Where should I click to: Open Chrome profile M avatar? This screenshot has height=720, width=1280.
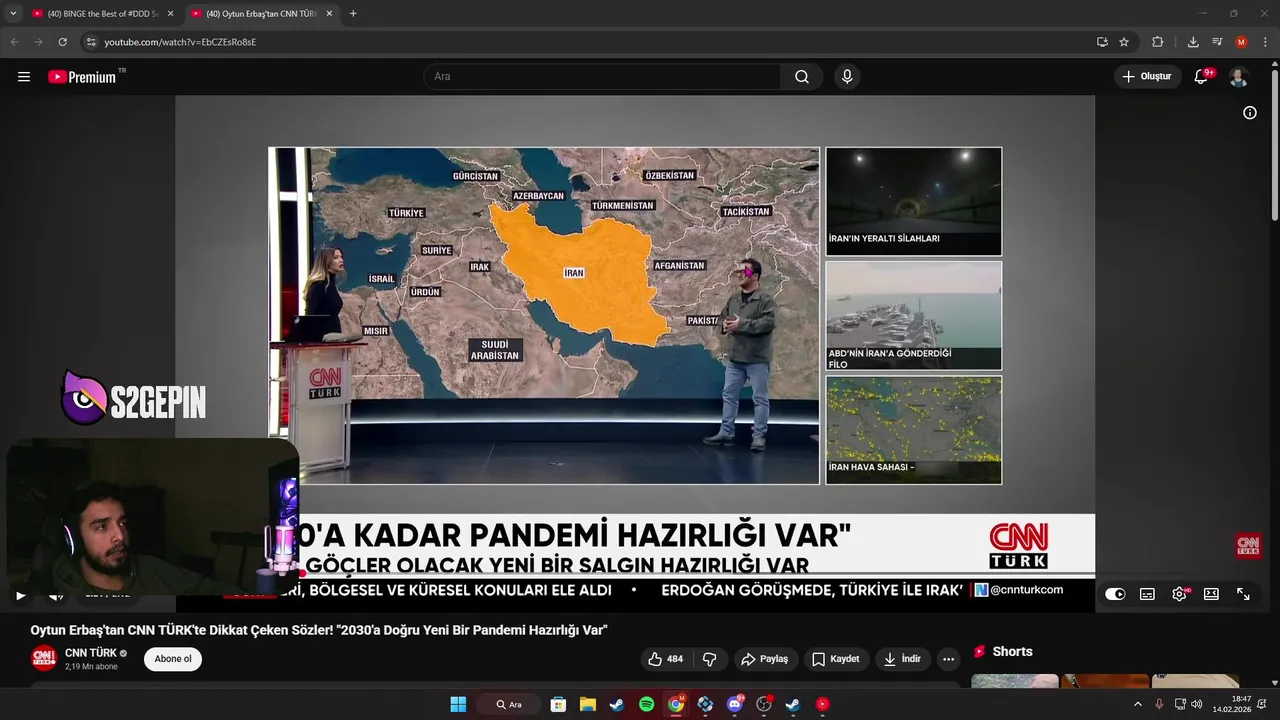[1241, 42]
